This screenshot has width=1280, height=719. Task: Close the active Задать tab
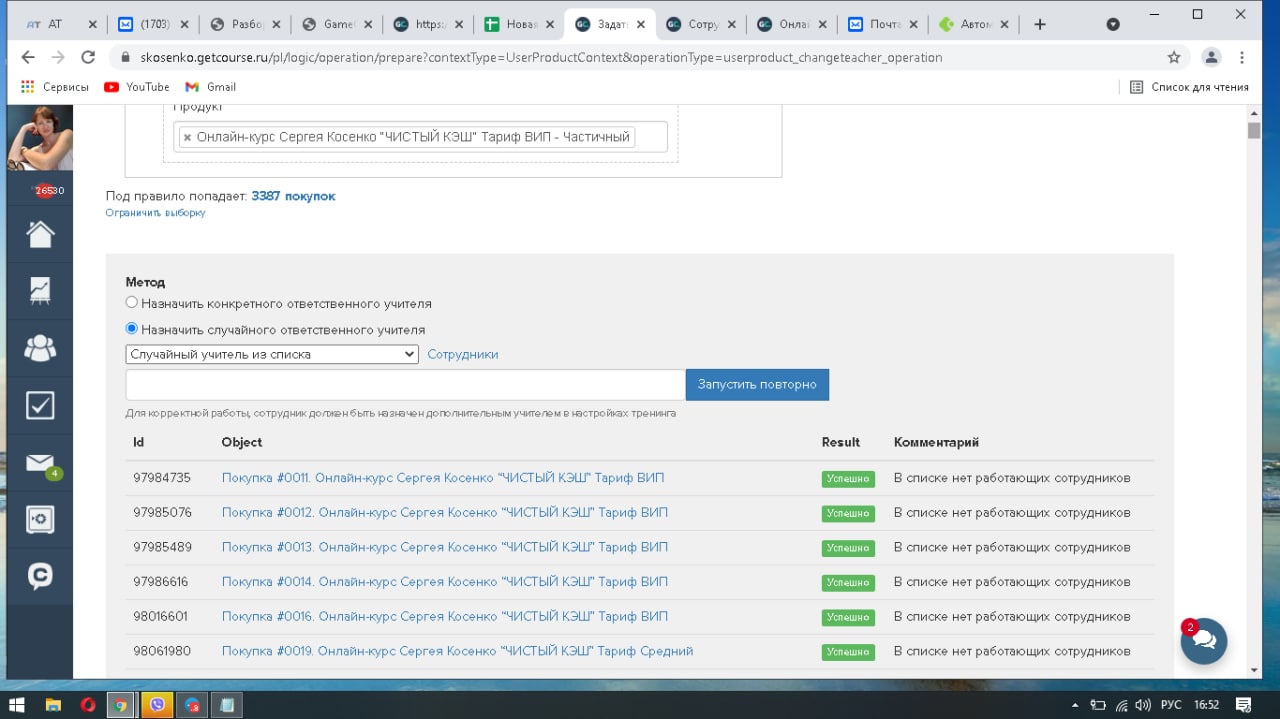pyautogui.click(x=640, y=24)
